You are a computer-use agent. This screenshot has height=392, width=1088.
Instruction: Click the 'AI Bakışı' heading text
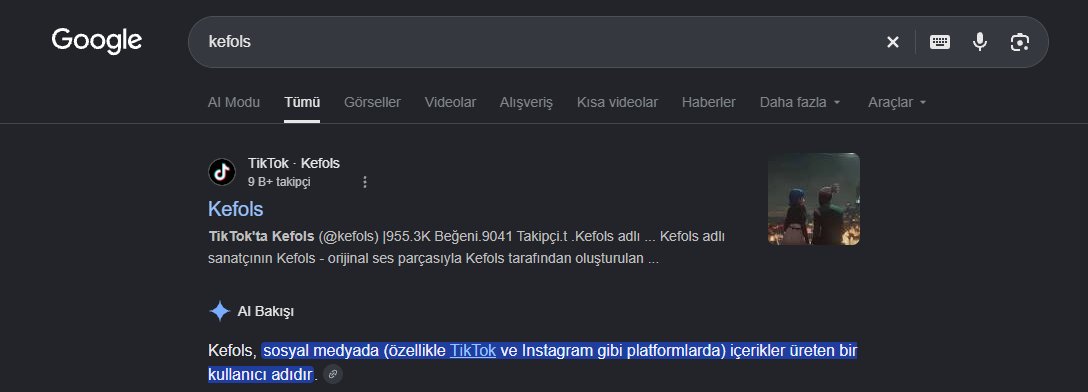tap(265, 312)
